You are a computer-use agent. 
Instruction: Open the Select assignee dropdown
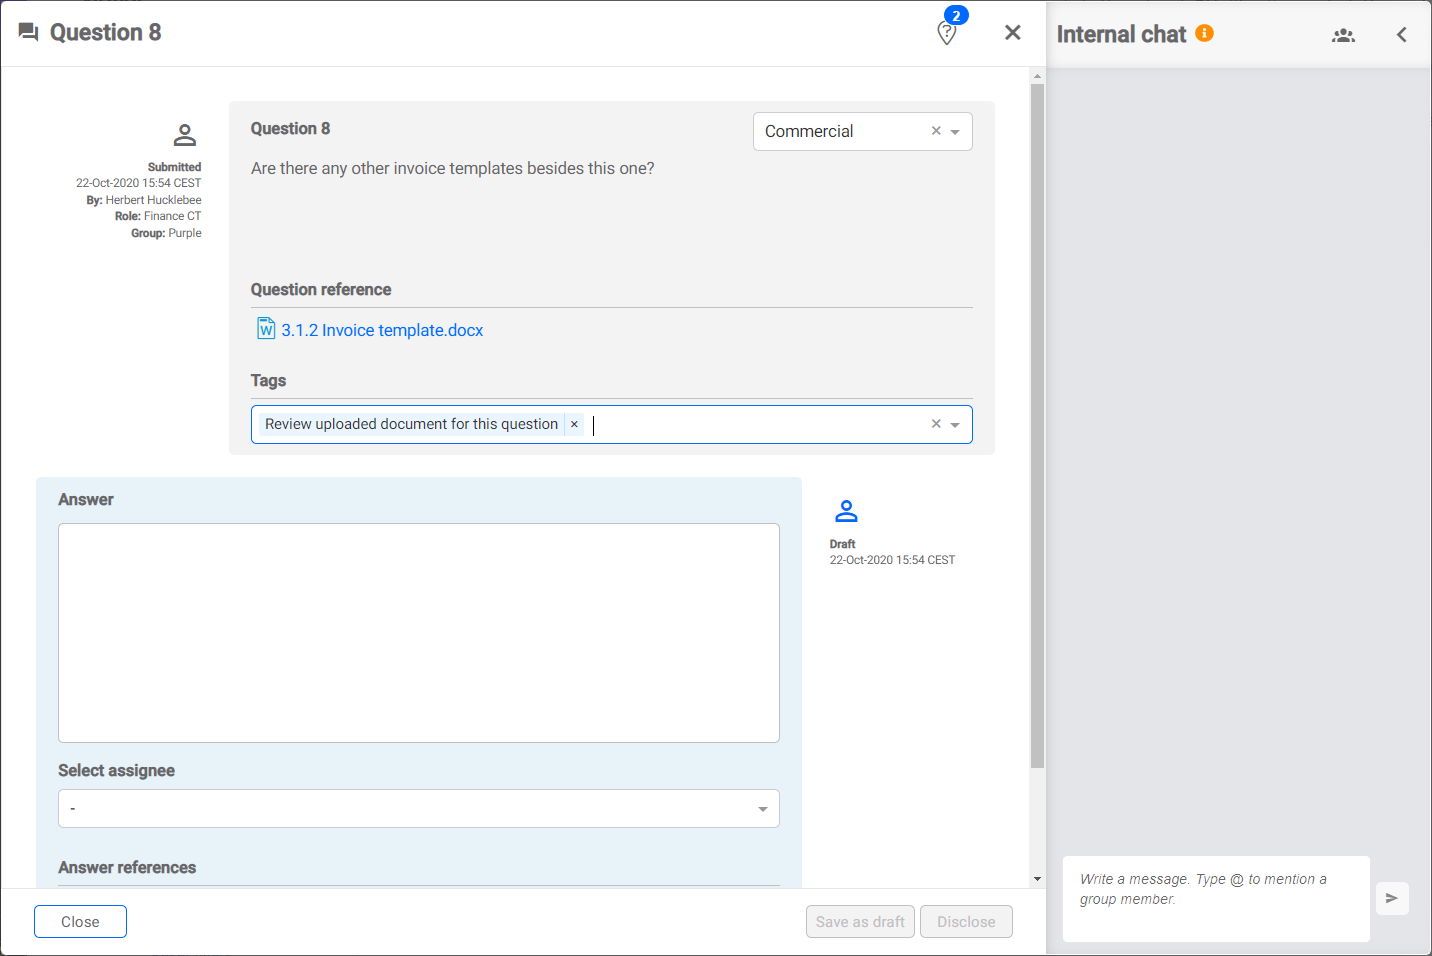[x=418, y=808]
